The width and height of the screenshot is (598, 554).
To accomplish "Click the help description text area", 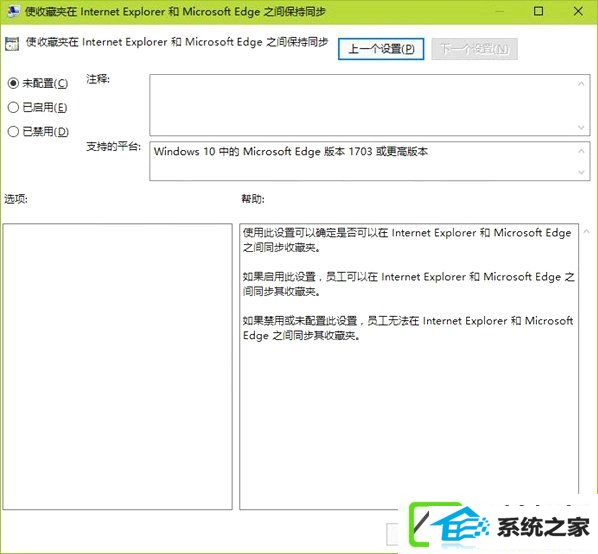I will pyautogui.click(x=409, y=366).
